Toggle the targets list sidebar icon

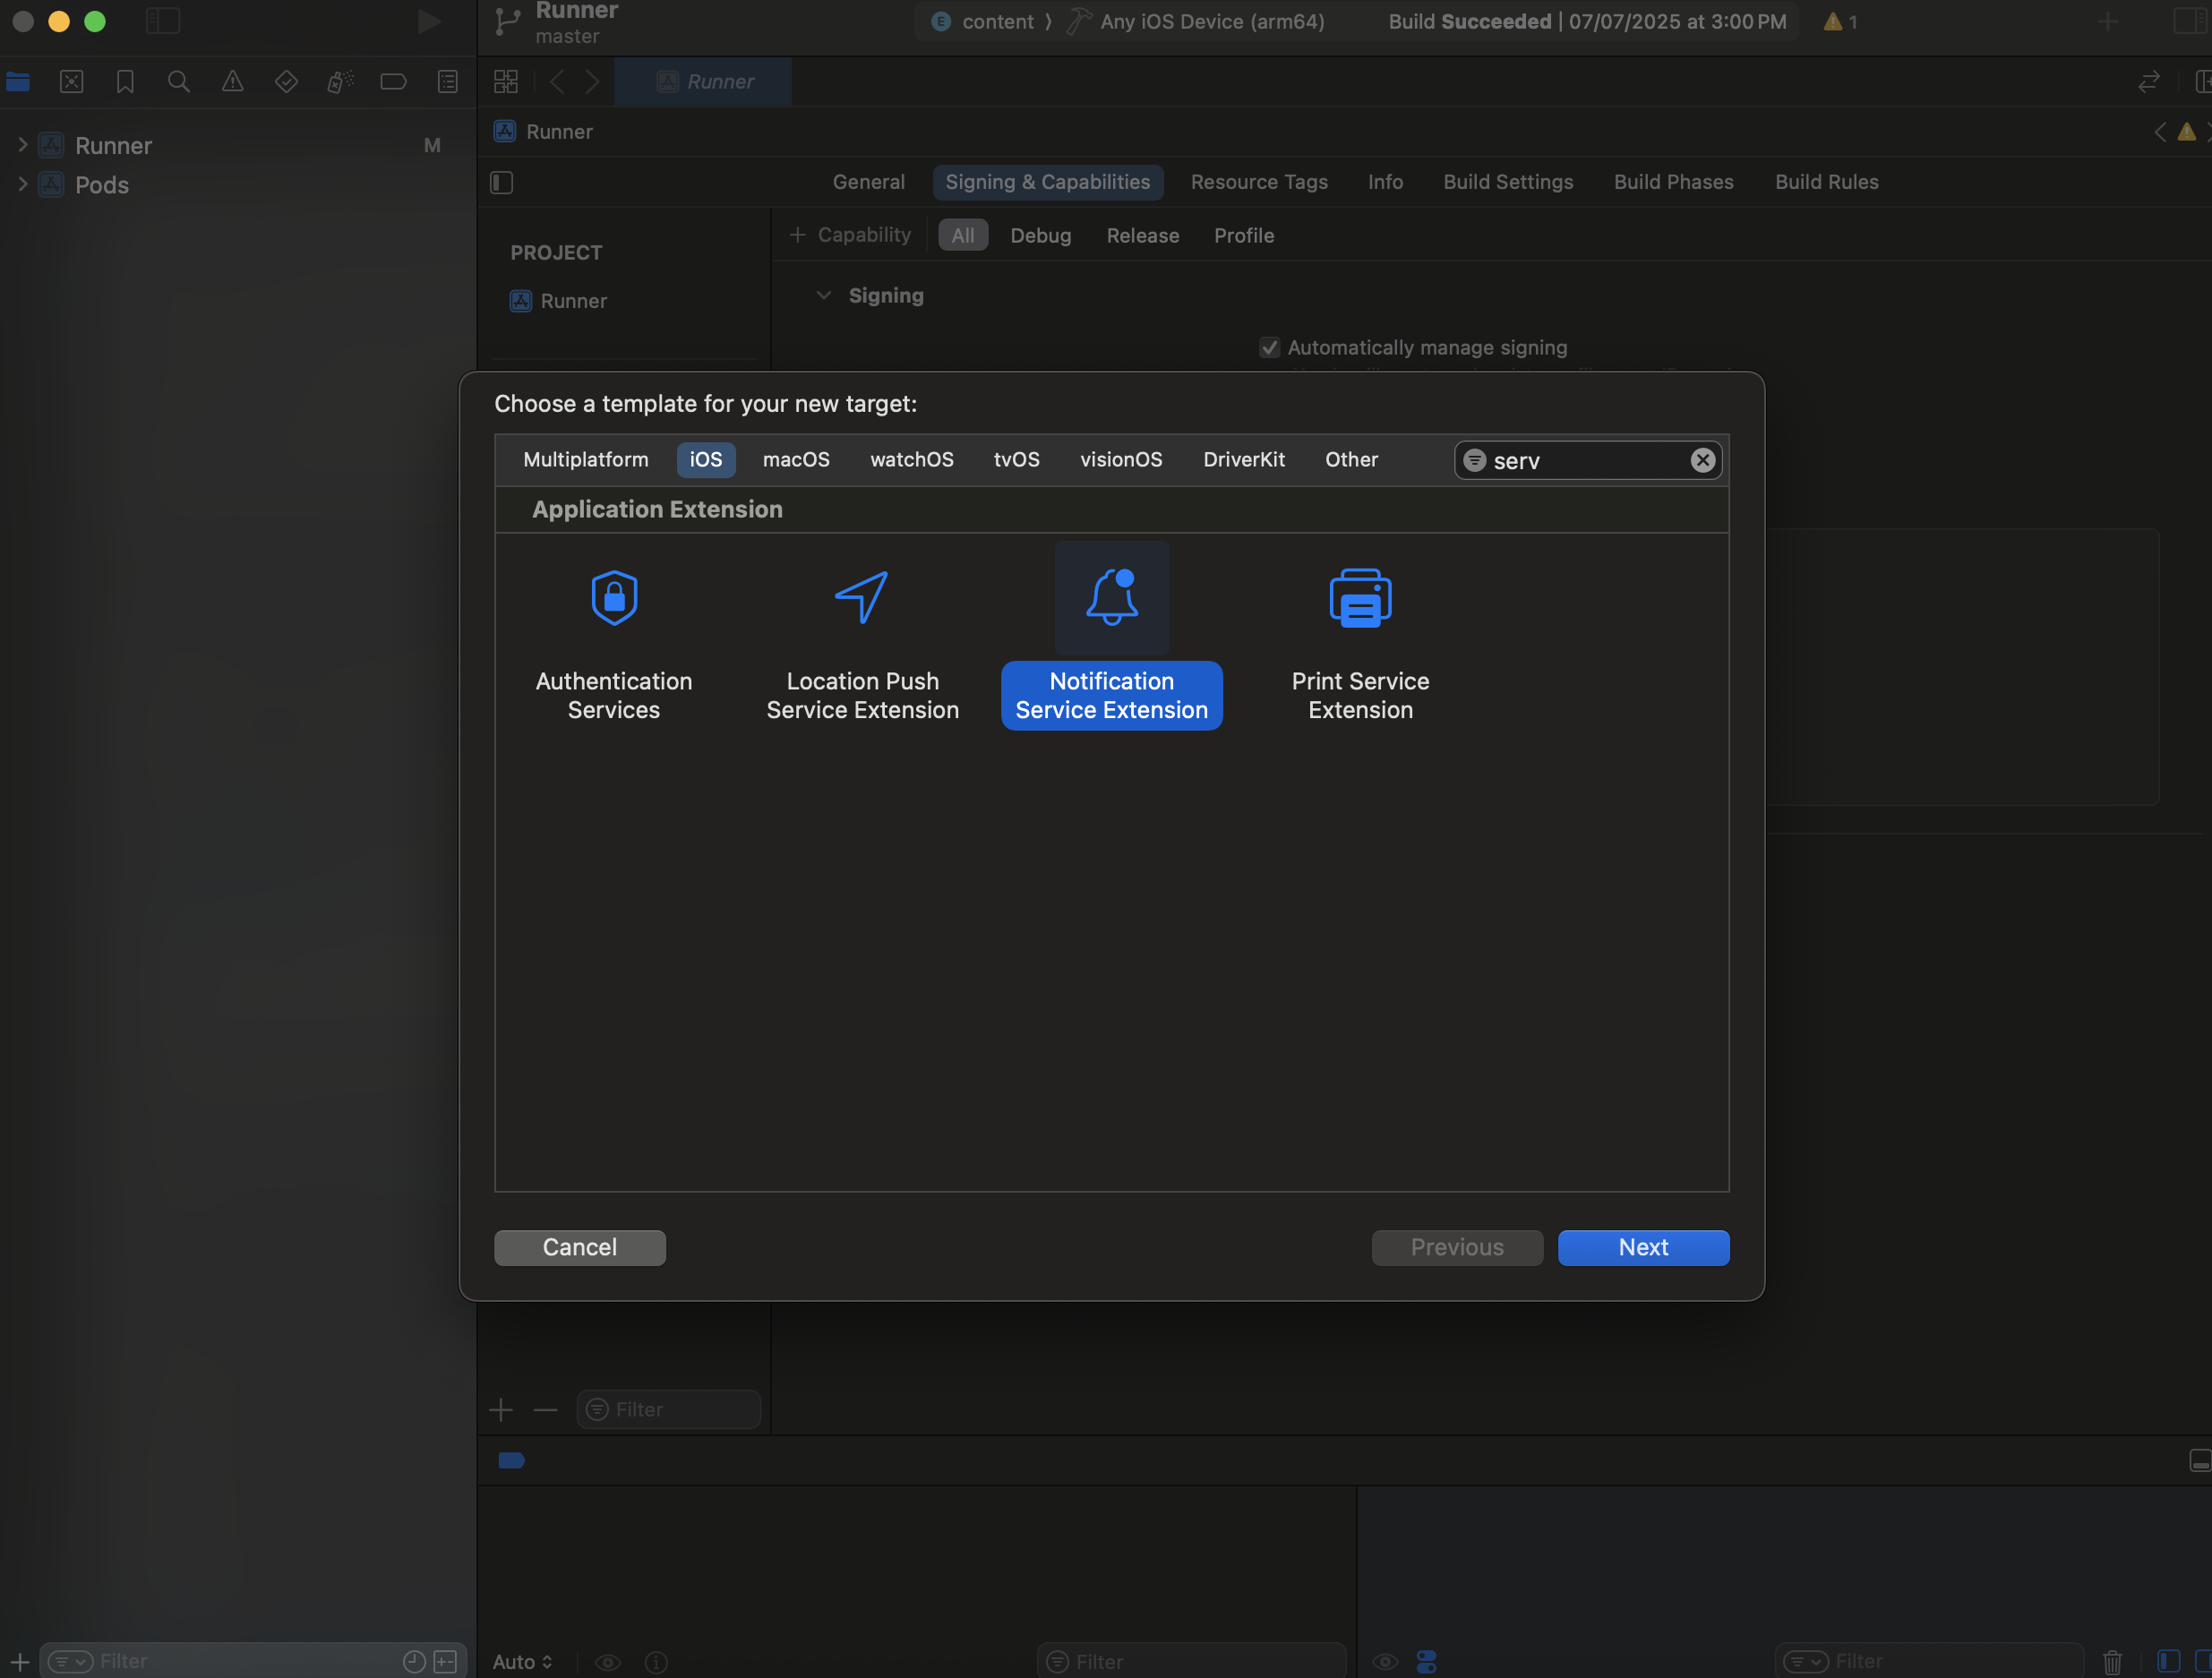[502, 182]
